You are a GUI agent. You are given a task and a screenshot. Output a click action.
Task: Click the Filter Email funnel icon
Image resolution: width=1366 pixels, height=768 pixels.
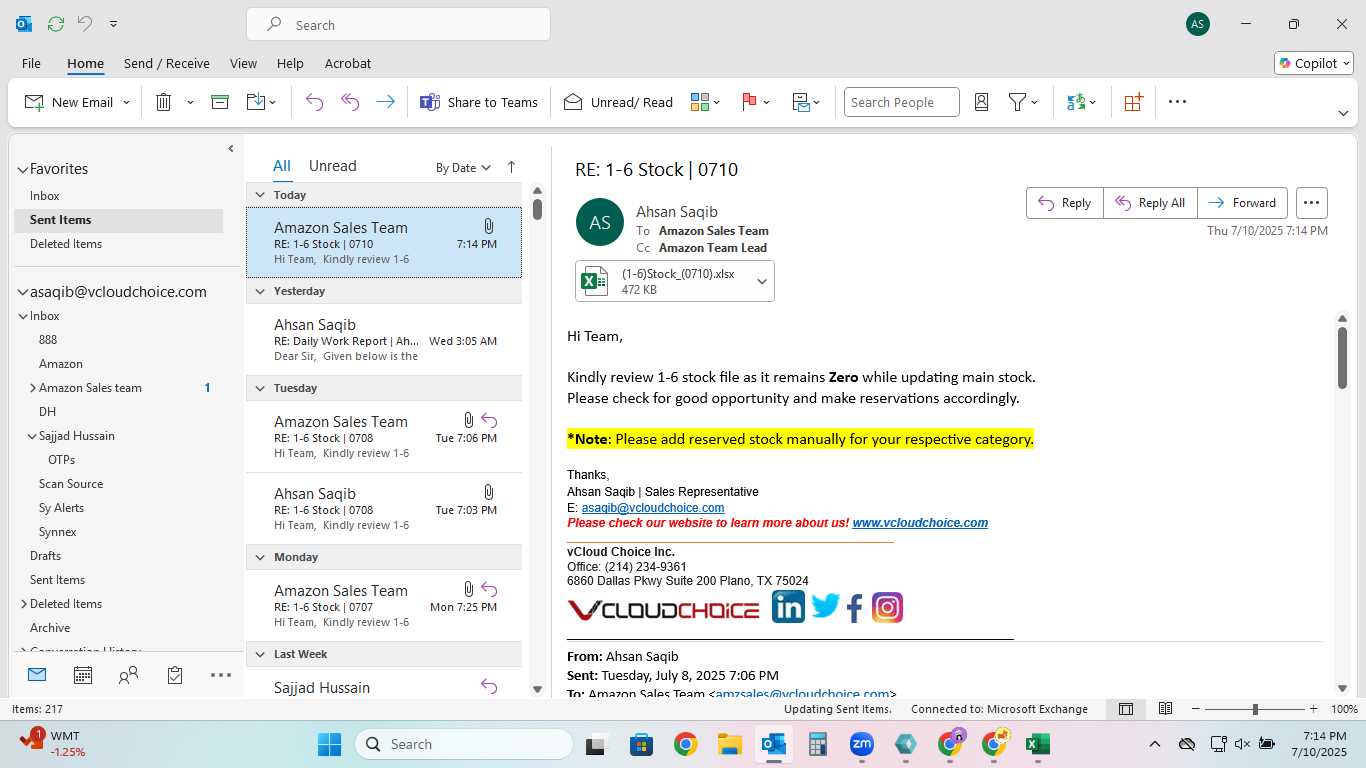[1017, 102]
